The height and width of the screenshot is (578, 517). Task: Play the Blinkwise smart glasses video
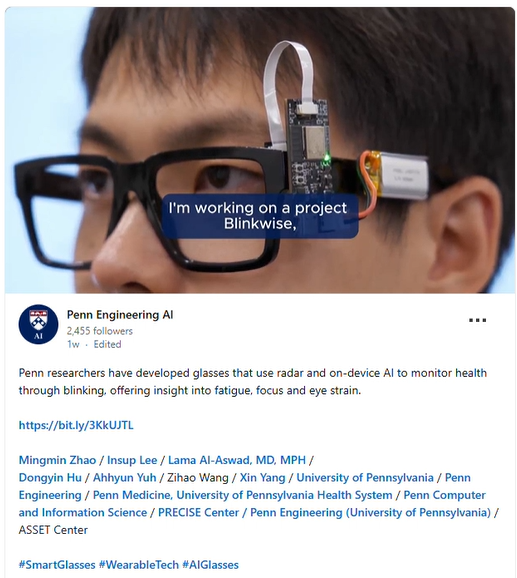260,150
